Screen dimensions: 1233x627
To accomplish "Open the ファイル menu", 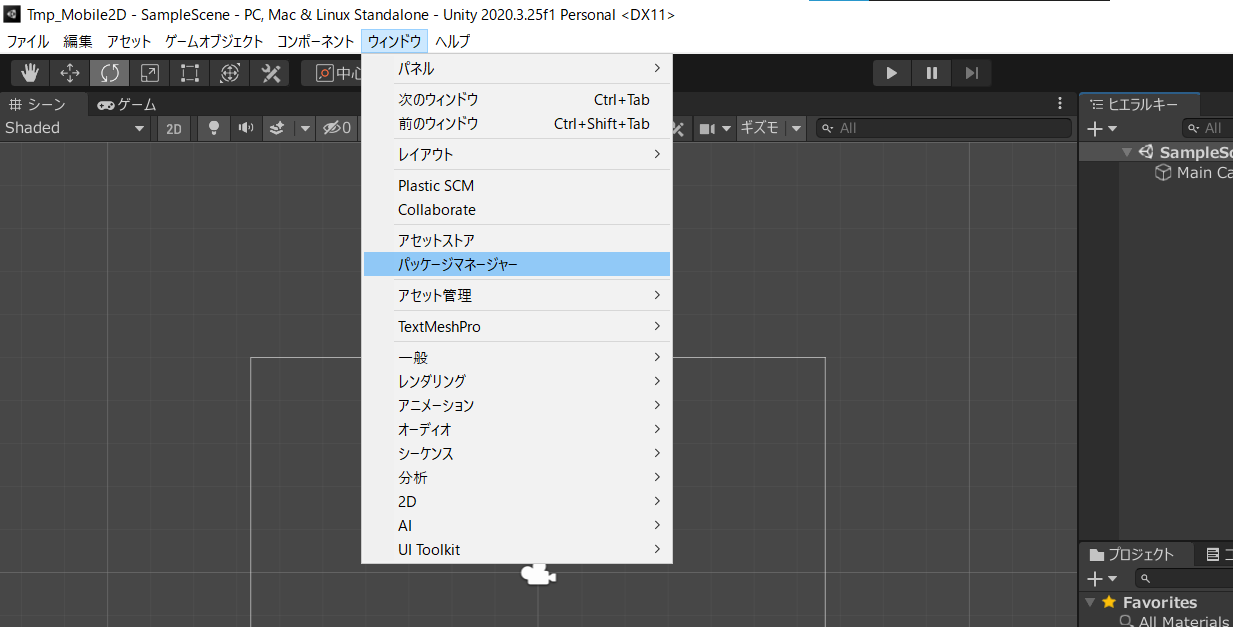I will point(28,41).
